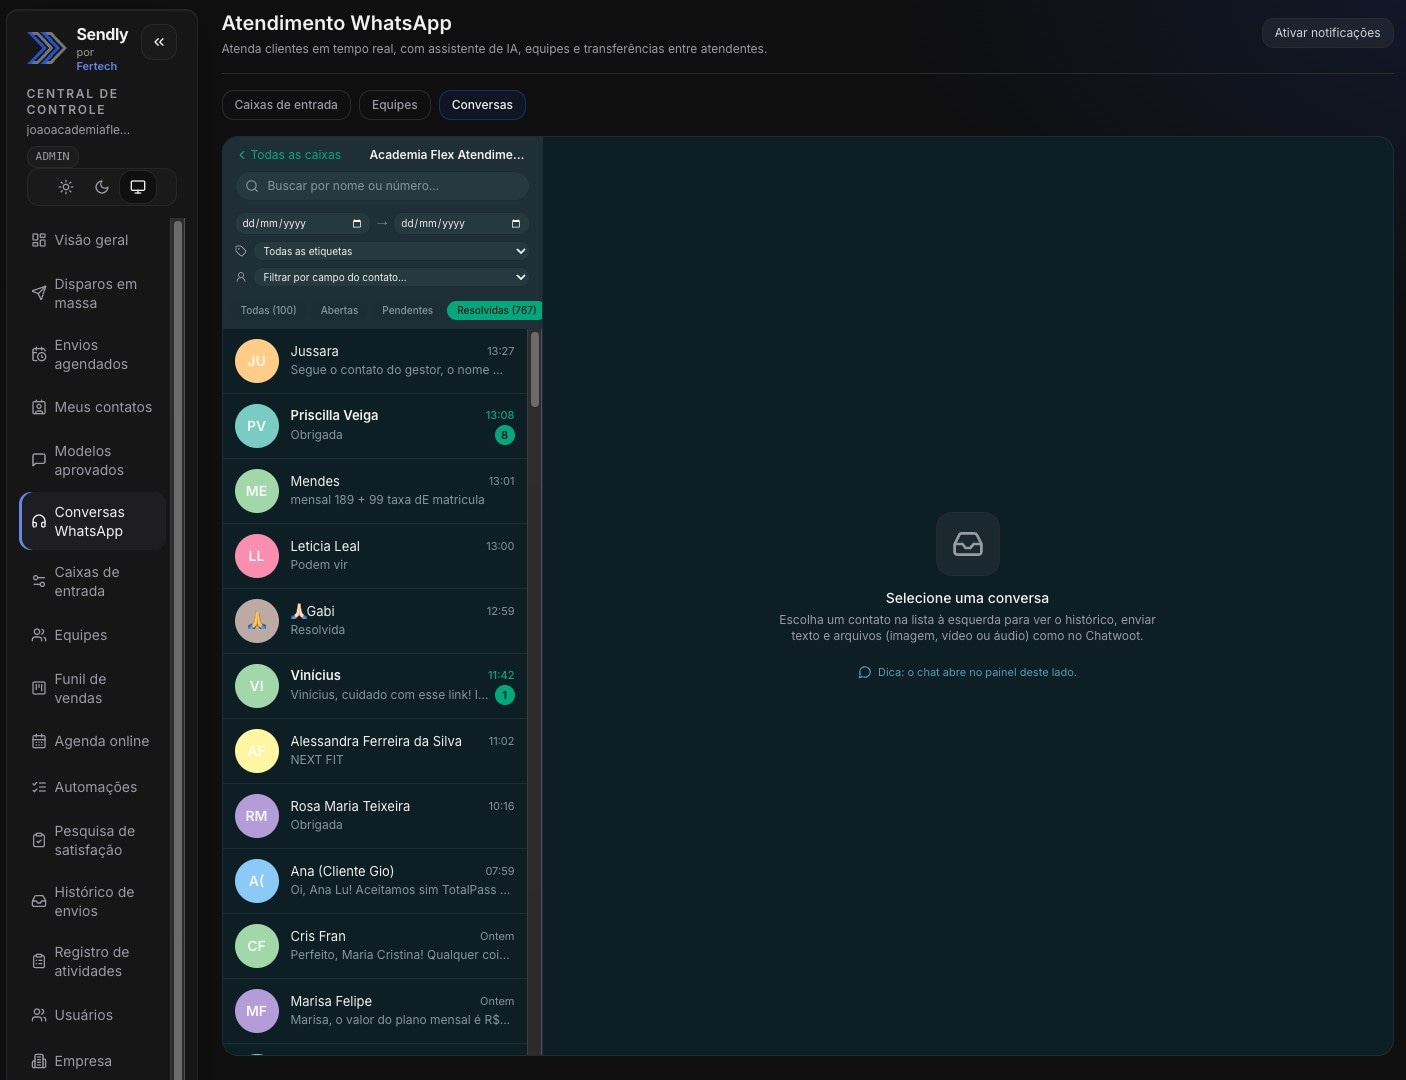Screen dimensions: 1406x1080
Task: Go to Envios agendados
Action: click(x=93, y=355)
